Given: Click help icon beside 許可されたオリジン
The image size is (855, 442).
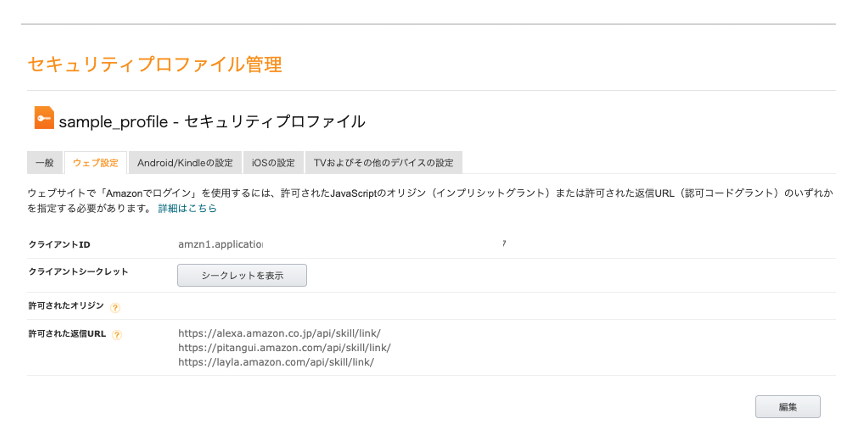Looking at the screenshot, I should [x=115, y=308].
